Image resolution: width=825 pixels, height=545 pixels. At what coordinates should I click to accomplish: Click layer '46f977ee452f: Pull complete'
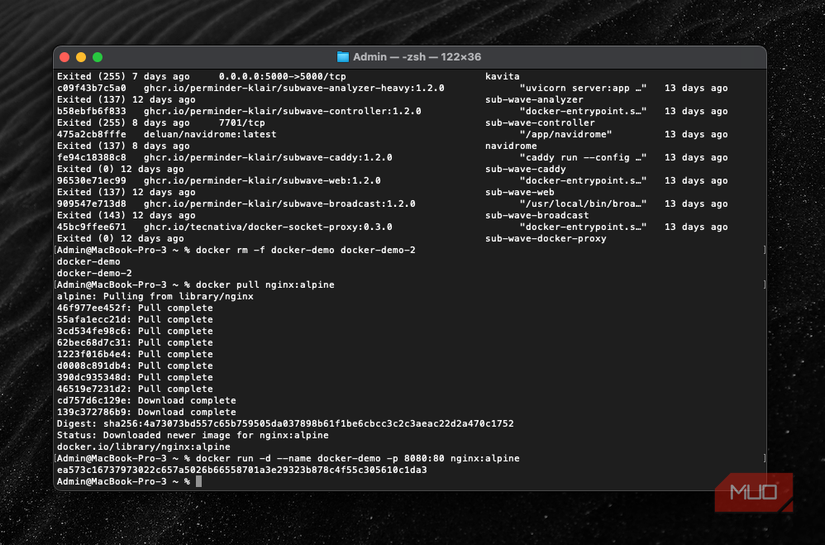[135, 308]
